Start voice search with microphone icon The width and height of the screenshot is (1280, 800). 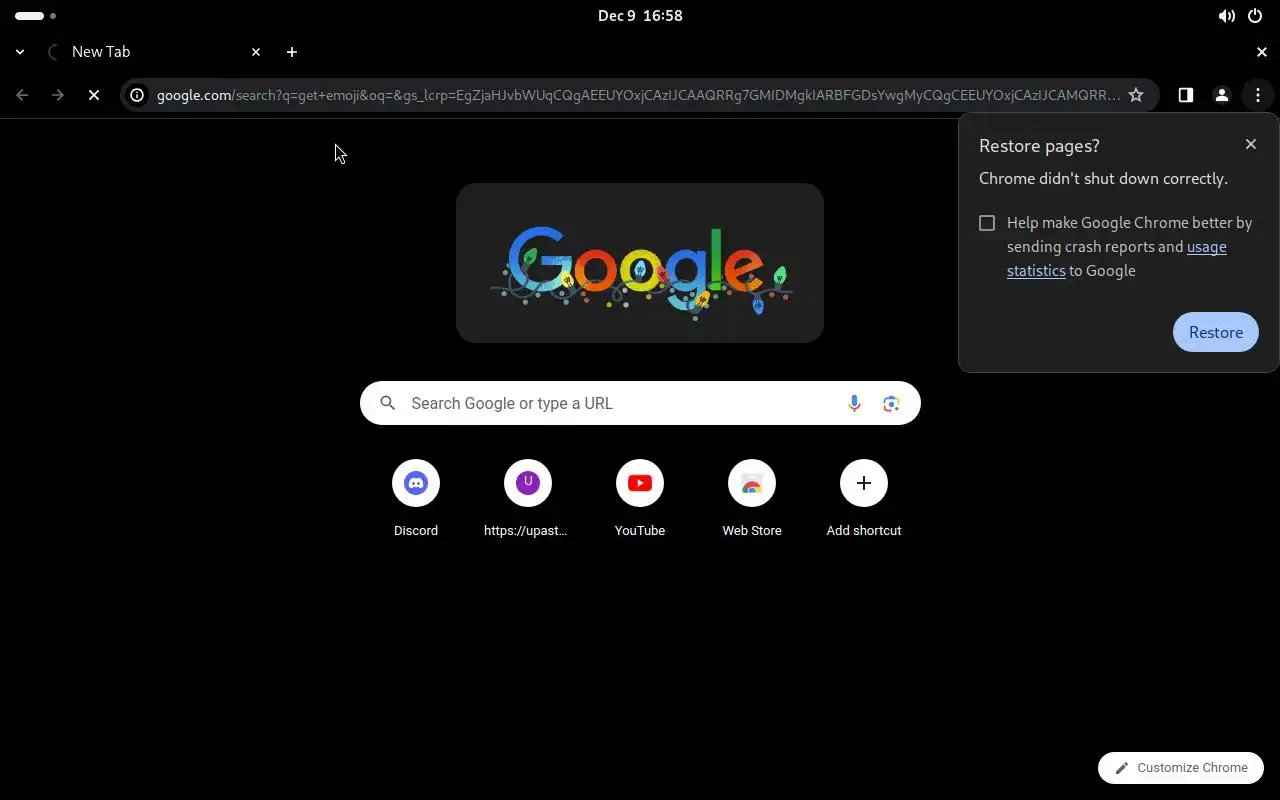854,403
